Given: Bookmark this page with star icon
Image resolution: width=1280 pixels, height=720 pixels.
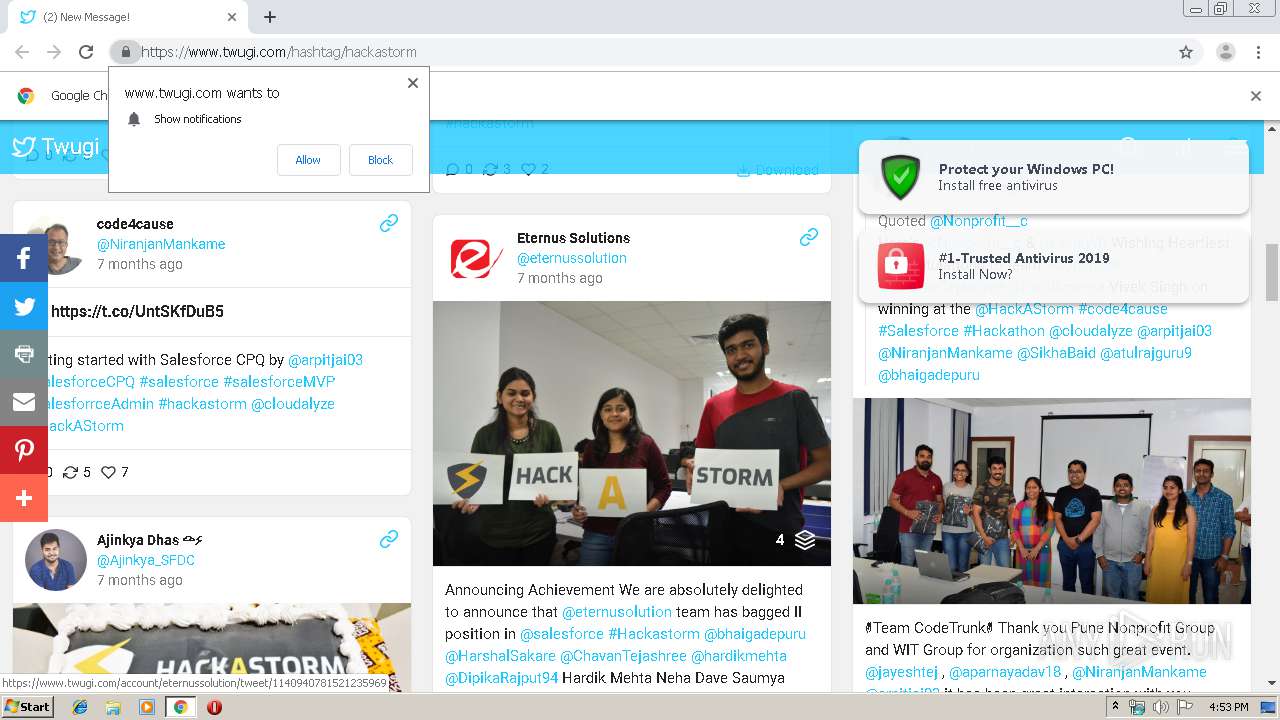Looking at the screenshot, I should pyautogui.click(x=1186, y=52).
